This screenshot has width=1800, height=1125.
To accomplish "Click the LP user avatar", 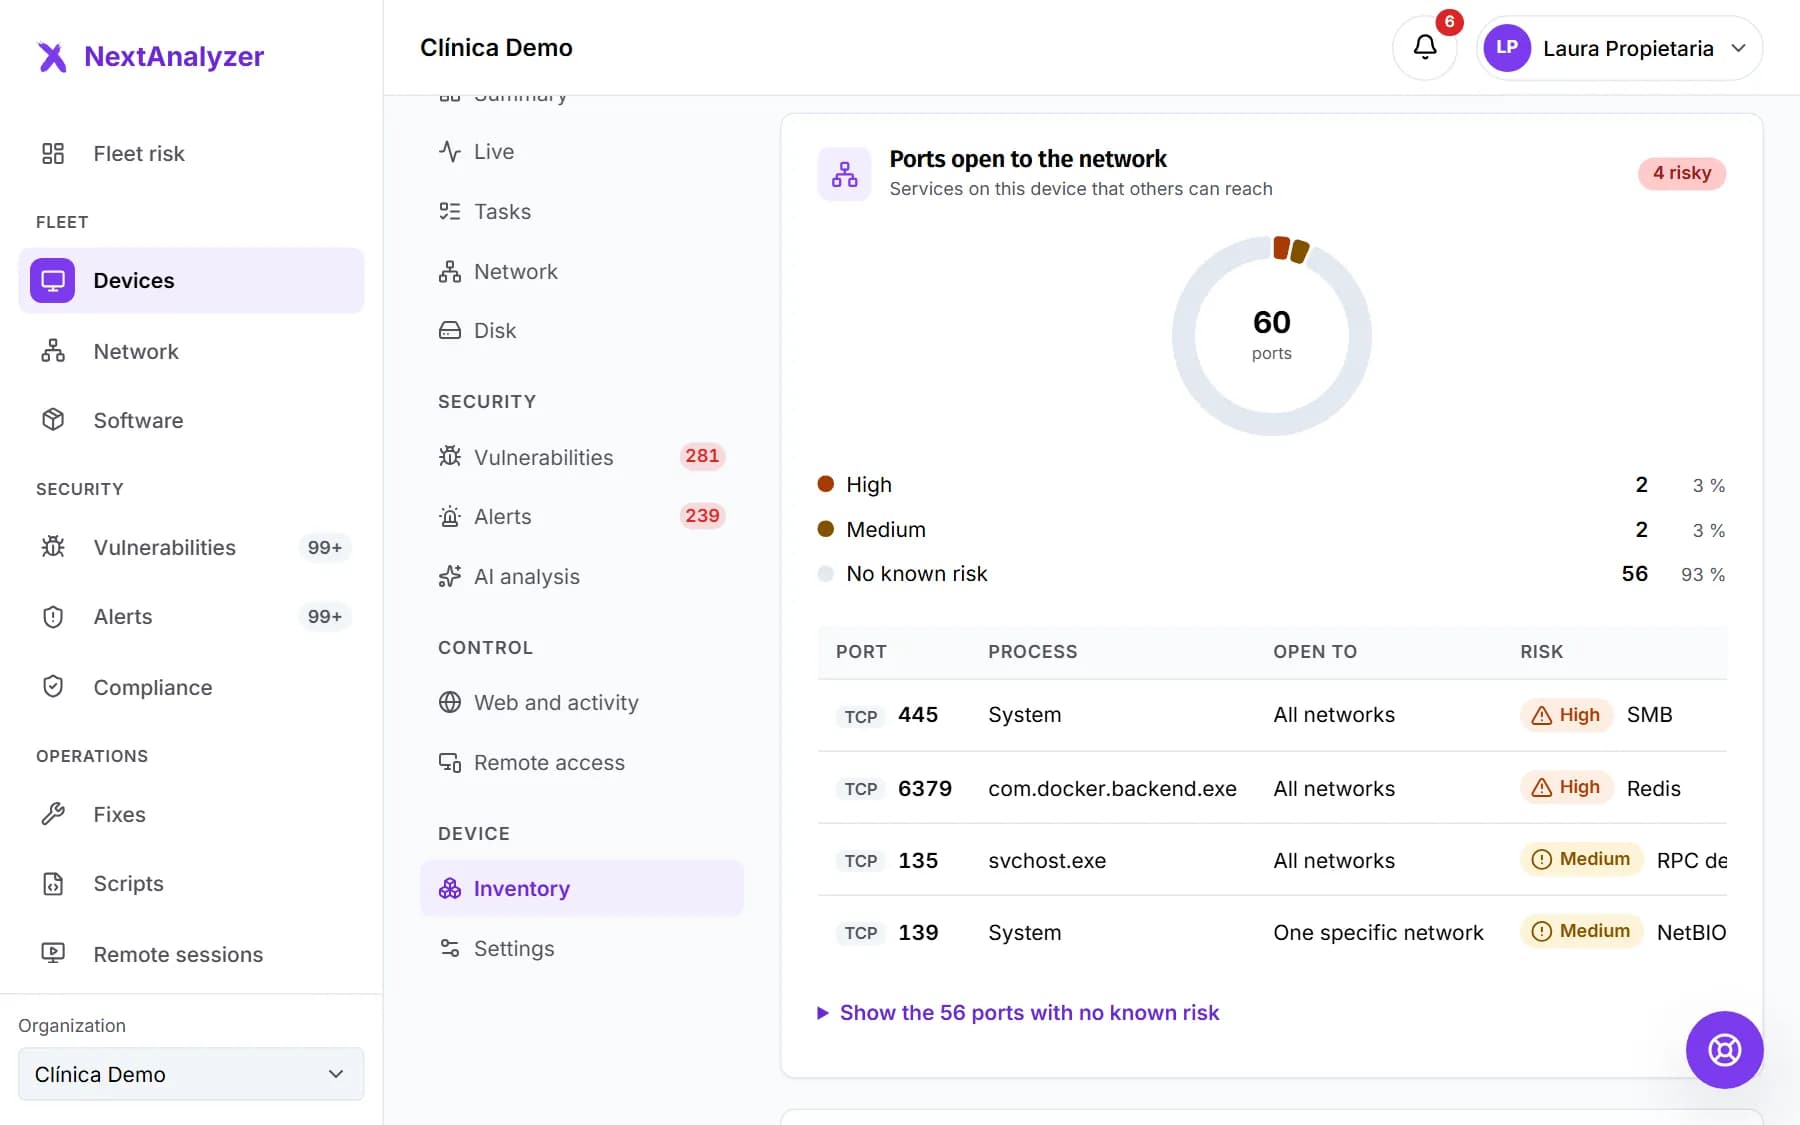I will [1507, 48].
